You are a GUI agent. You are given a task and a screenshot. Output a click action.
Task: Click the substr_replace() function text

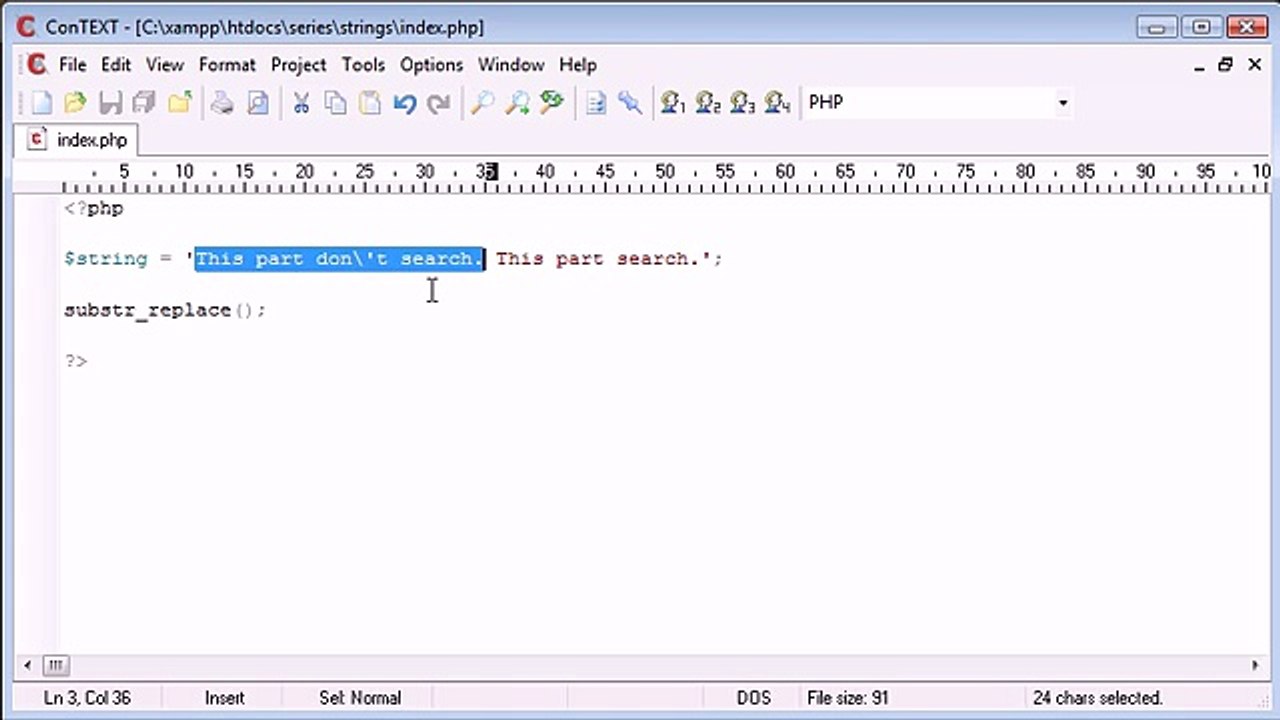click(x=165, y=310)
